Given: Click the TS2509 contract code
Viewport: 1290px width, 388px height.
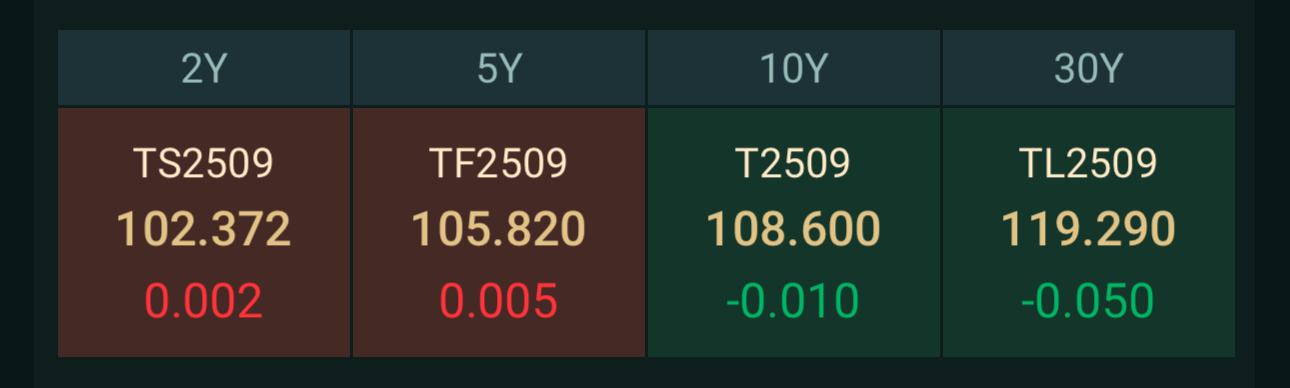Looking at the screenshot, I should click(204, 164).
